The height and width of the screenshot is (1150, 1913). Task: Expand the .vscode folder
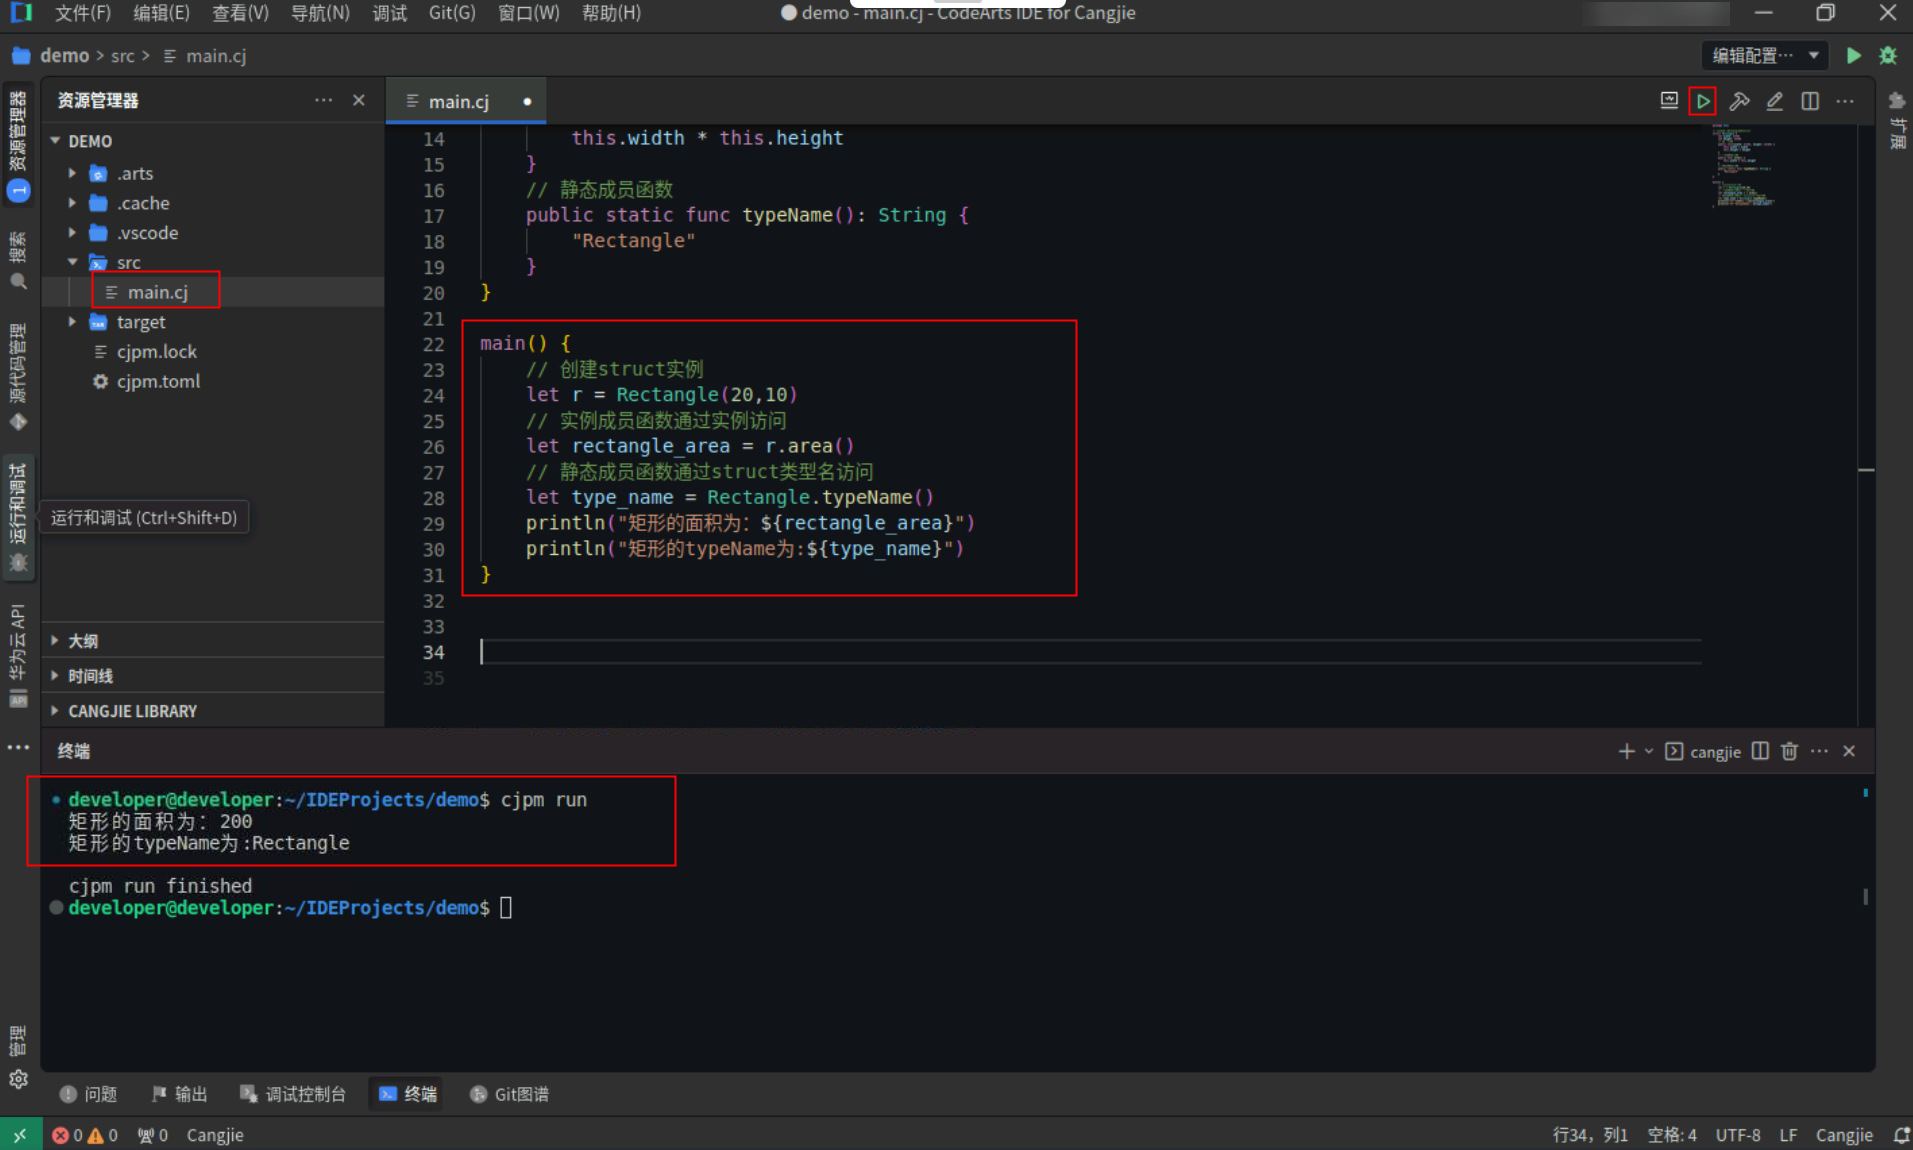click(x=72, y=233)
